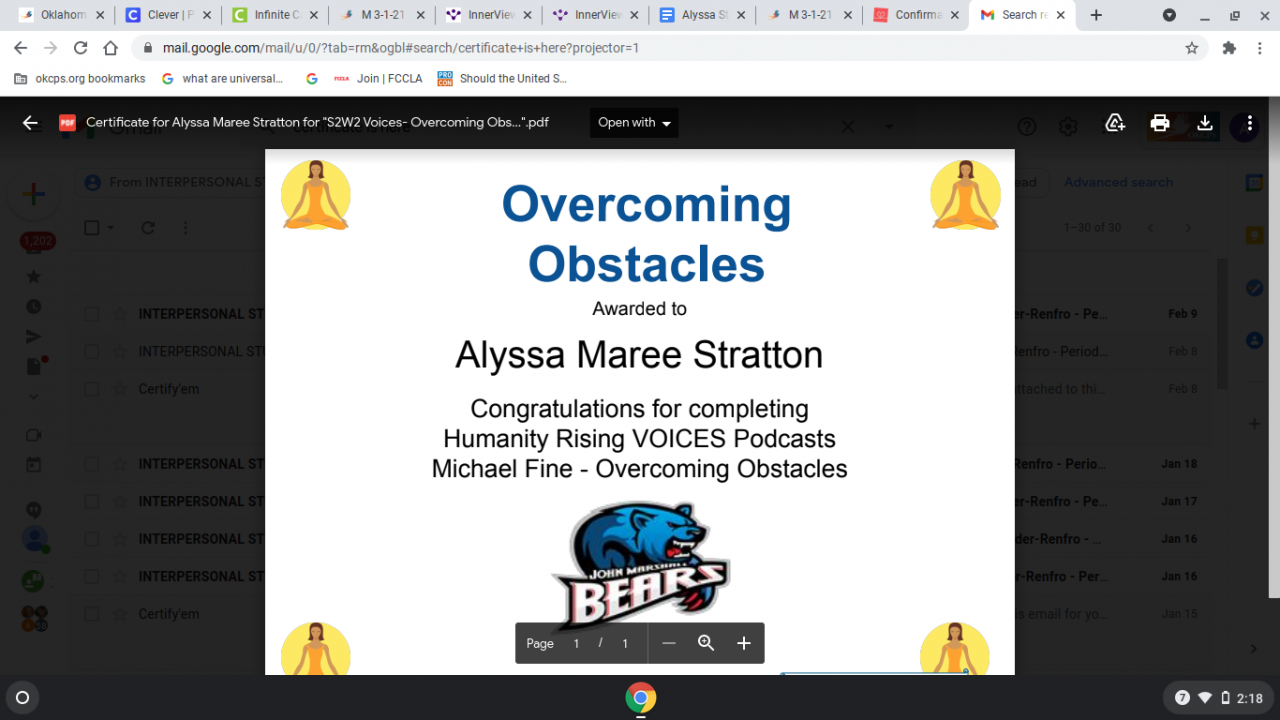Zoom in on the PDF page
1280x720 pixels.
[x=744, y=643]
